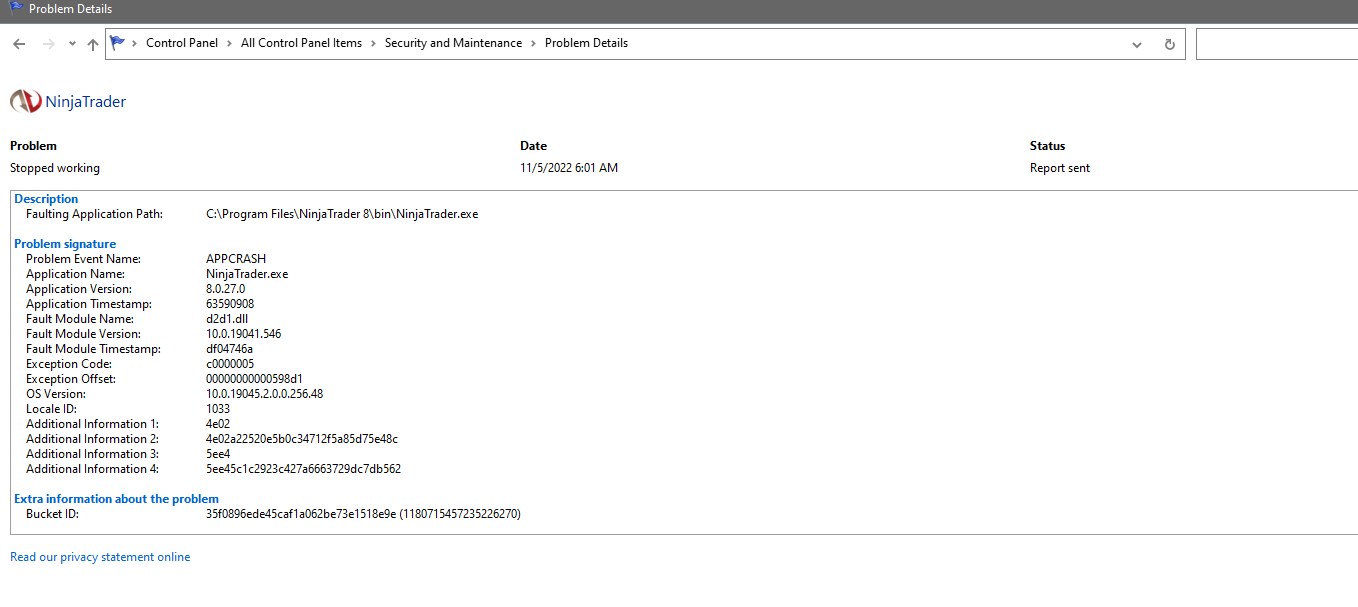Expand the chevron after All Control Panel Items

(x=373, y=43)
